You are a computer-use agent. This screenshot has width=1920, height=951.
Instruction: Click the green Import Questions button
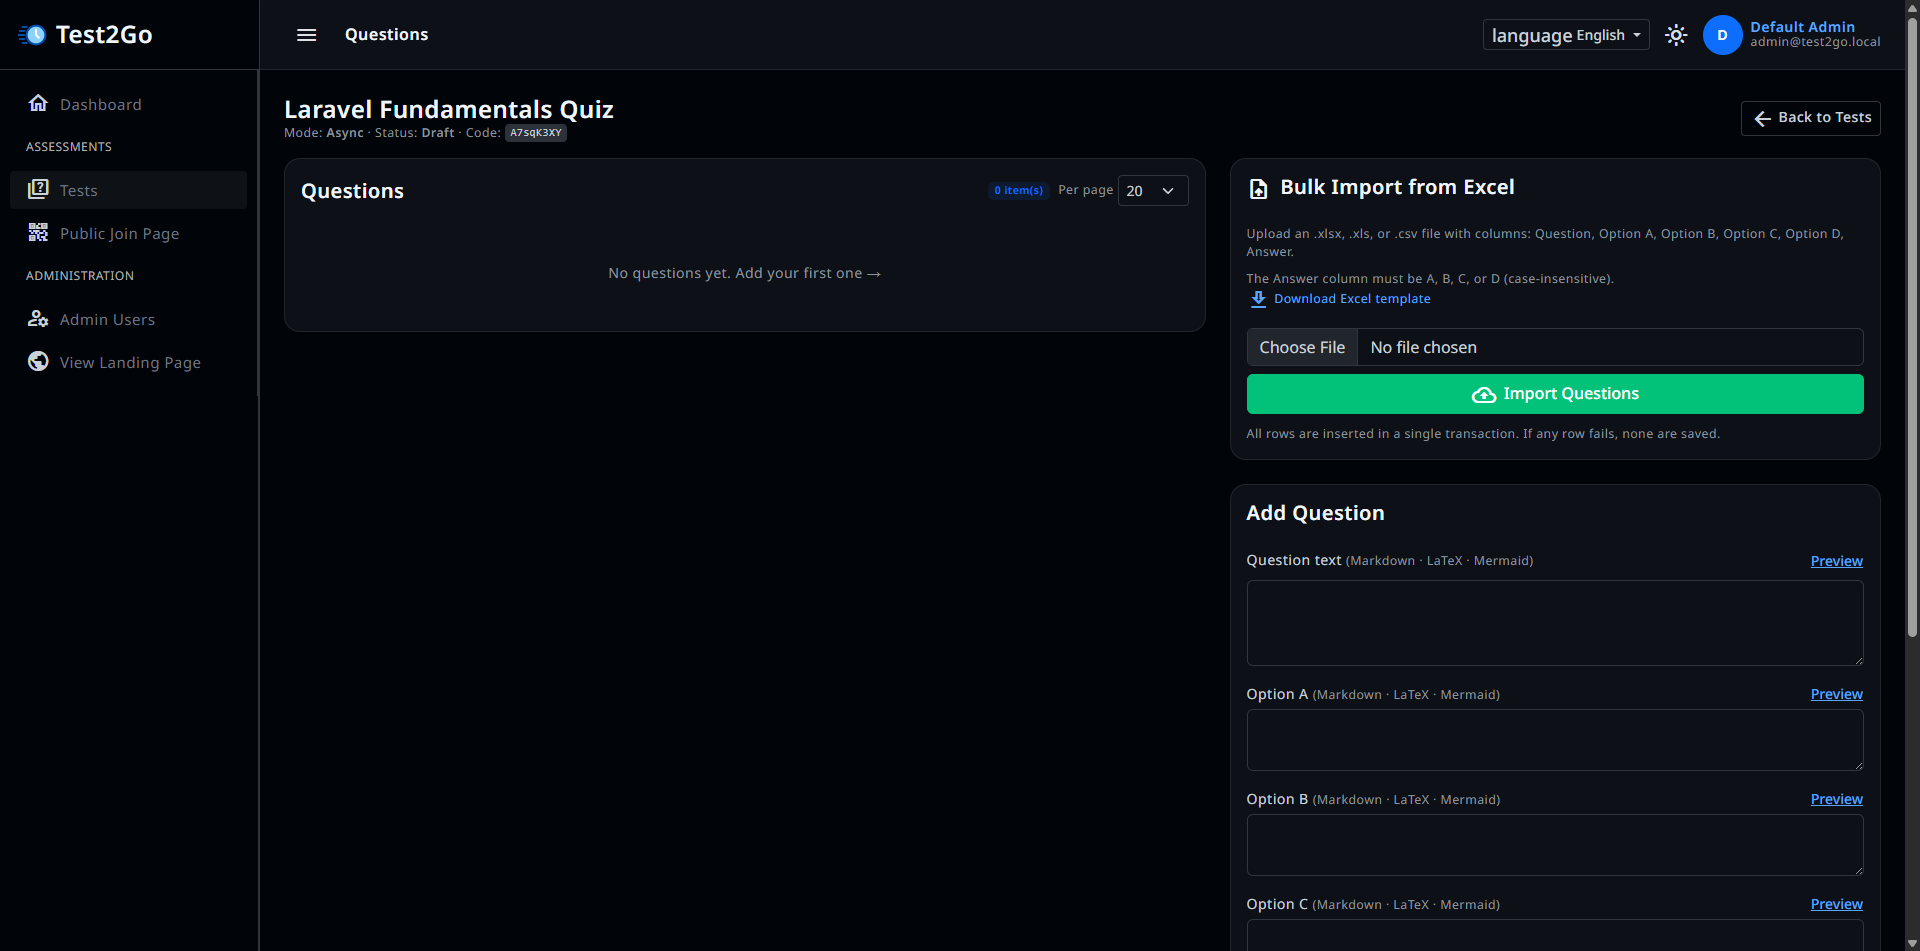point(1555,394)
